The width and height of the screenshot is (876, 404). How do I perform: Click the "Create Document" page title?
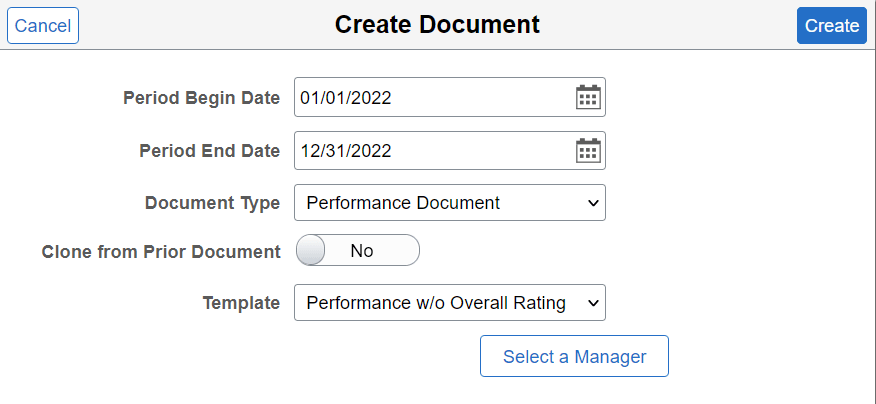point(437,25)
